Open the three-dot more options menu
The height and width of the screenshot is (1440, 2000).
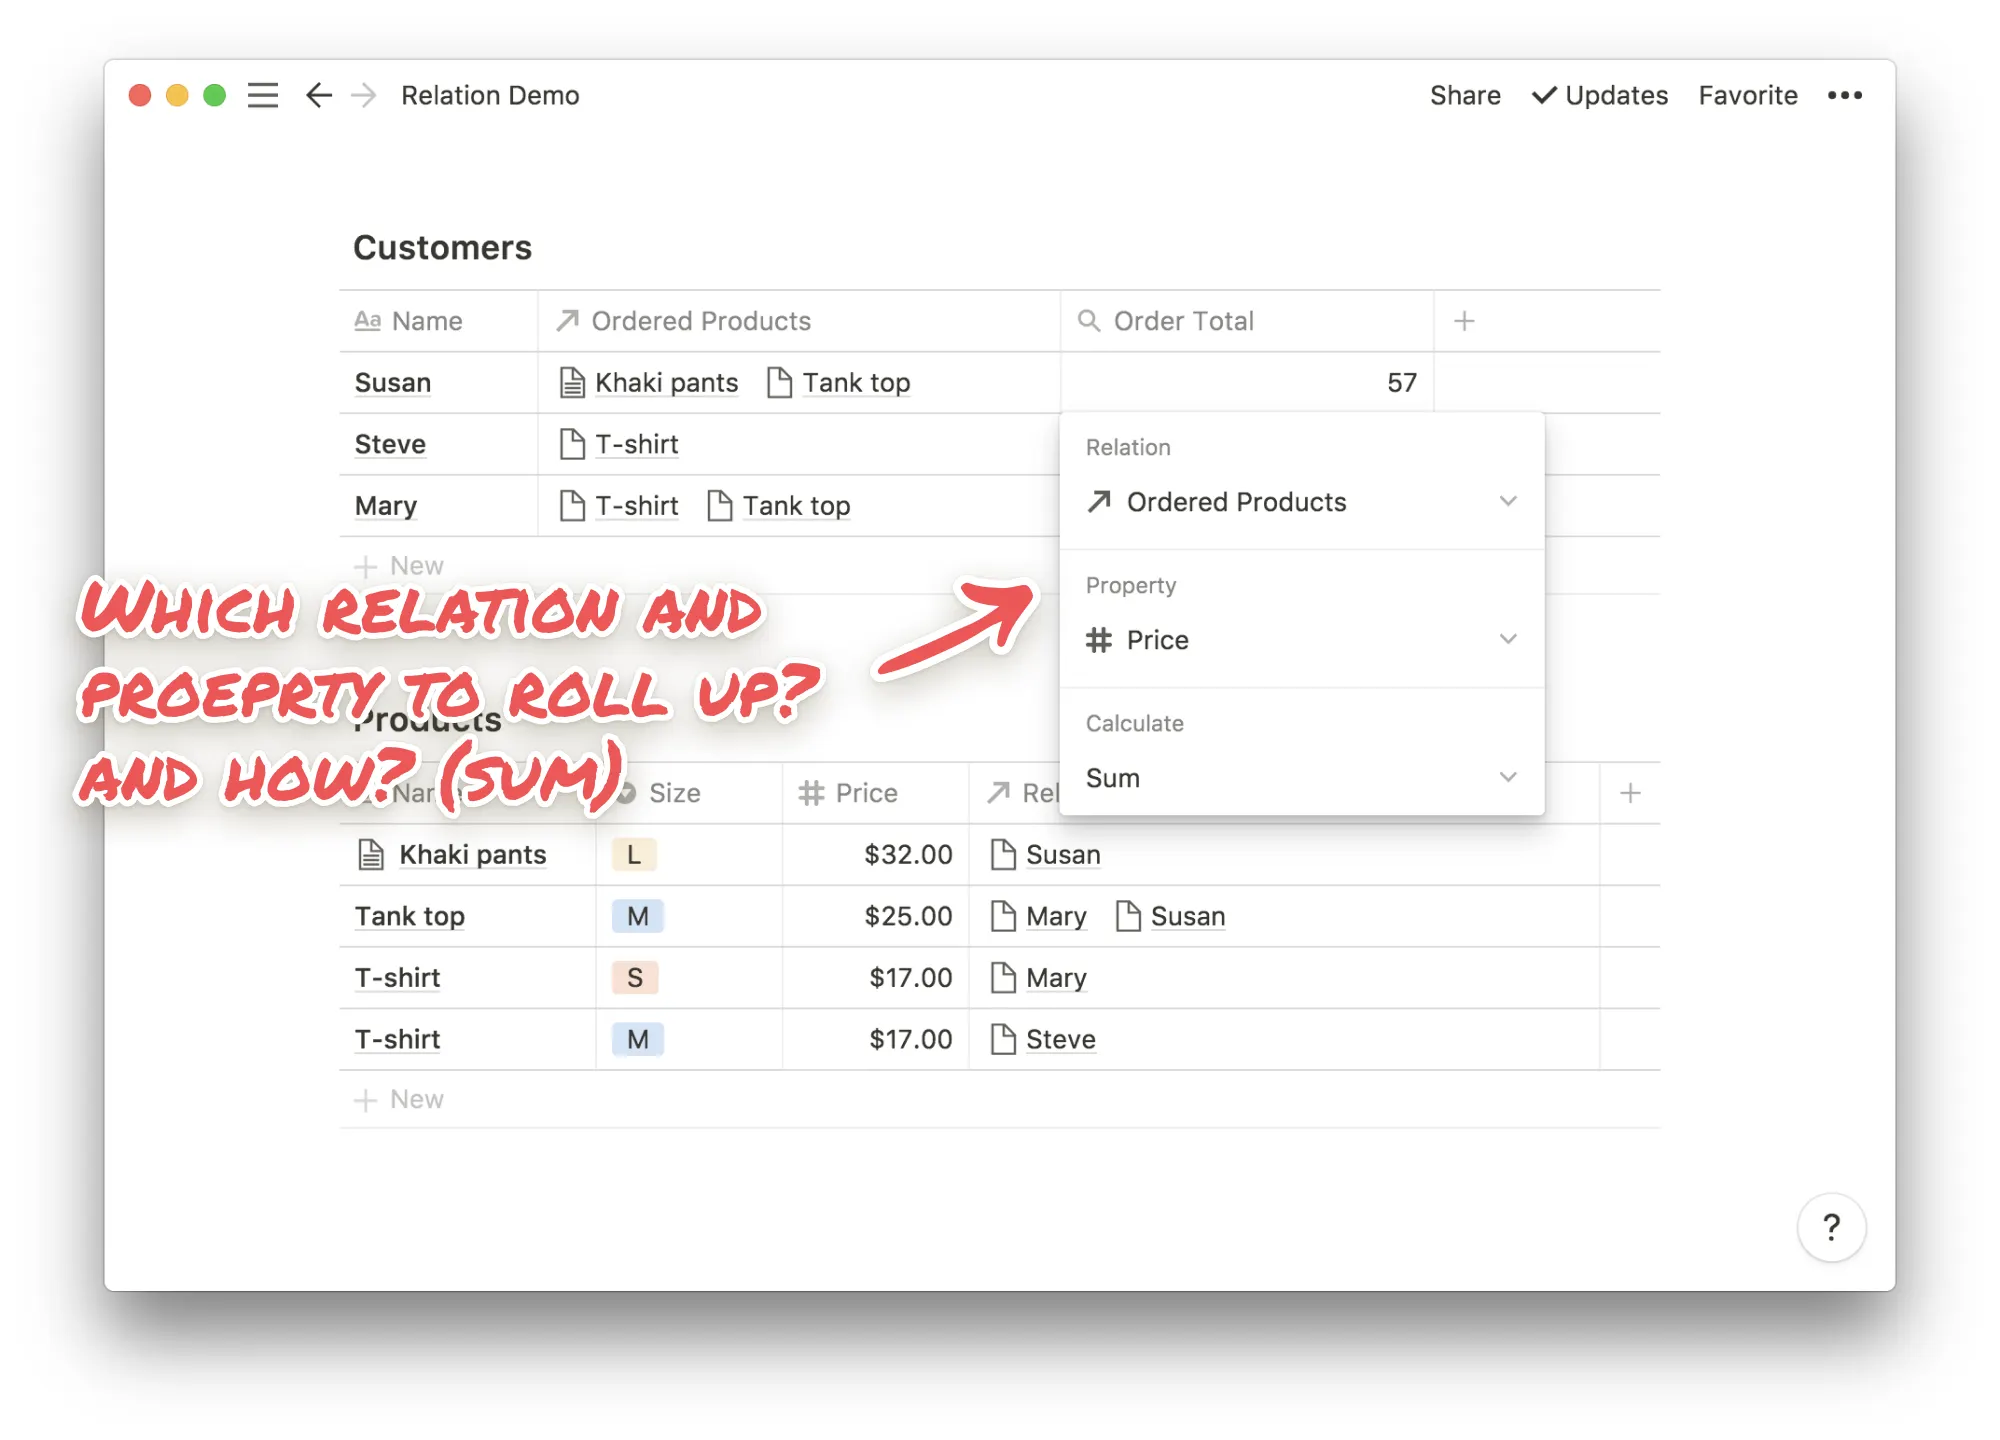click(1844, 95)
